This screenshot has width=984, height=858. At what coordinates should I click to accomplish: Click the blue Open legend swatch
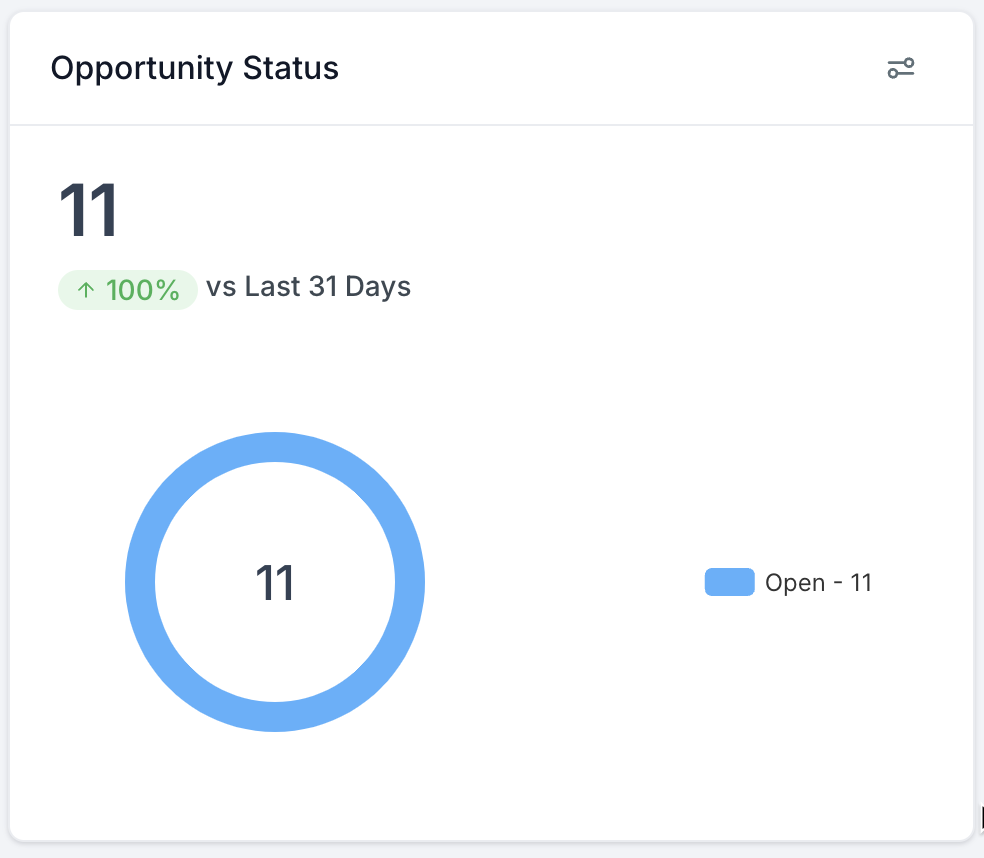click(729, 582)
